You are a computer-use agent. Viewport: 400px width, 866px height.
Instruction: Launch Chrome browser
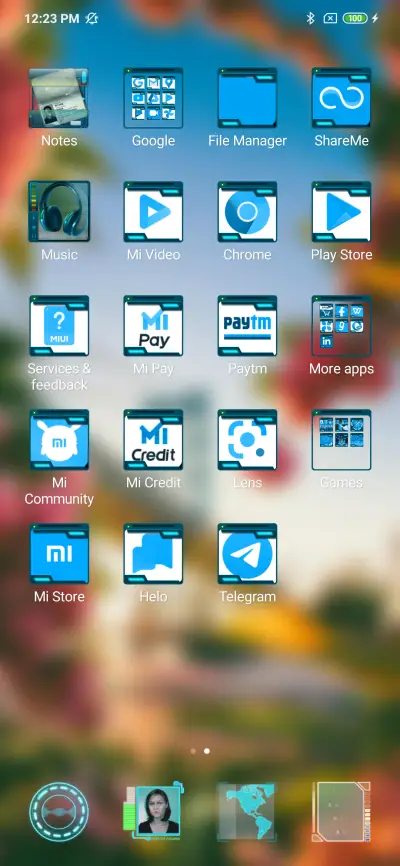pos(247,212)
